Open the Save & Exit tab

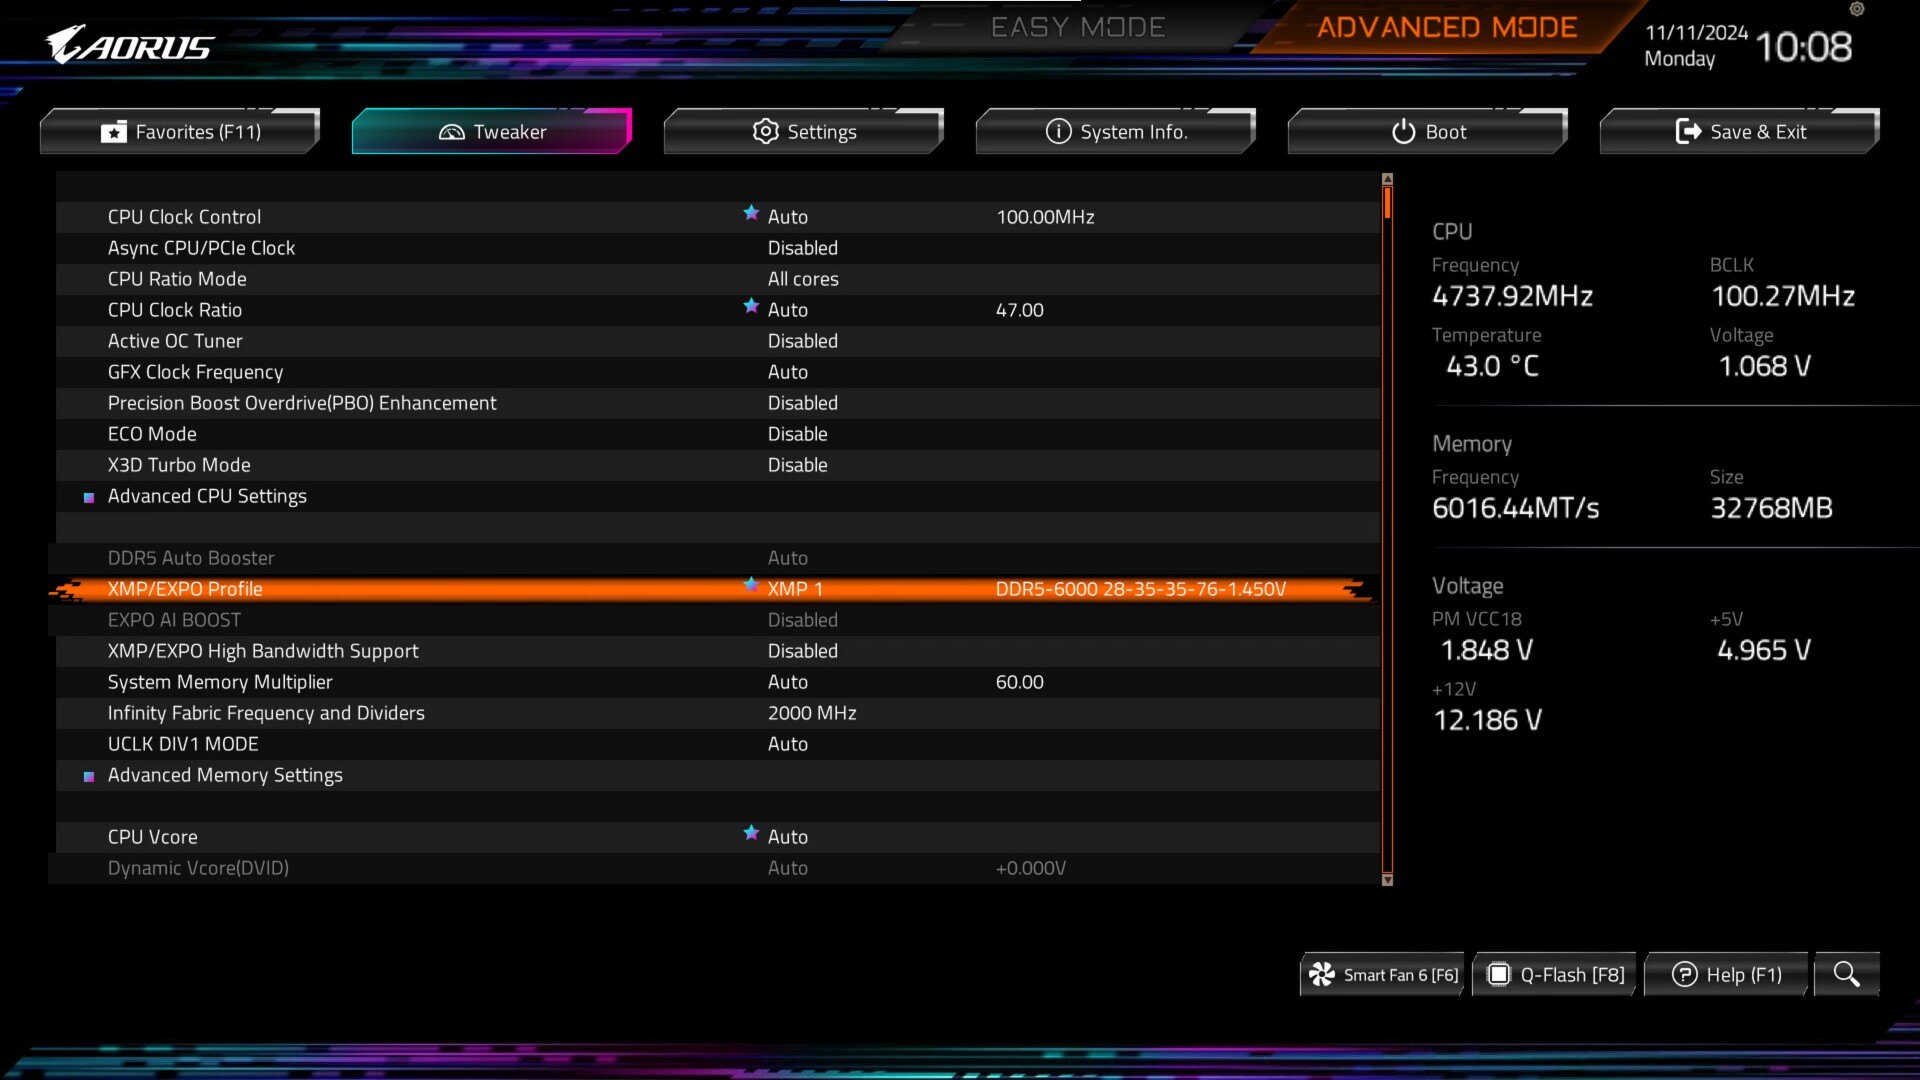coord(1740,131)
